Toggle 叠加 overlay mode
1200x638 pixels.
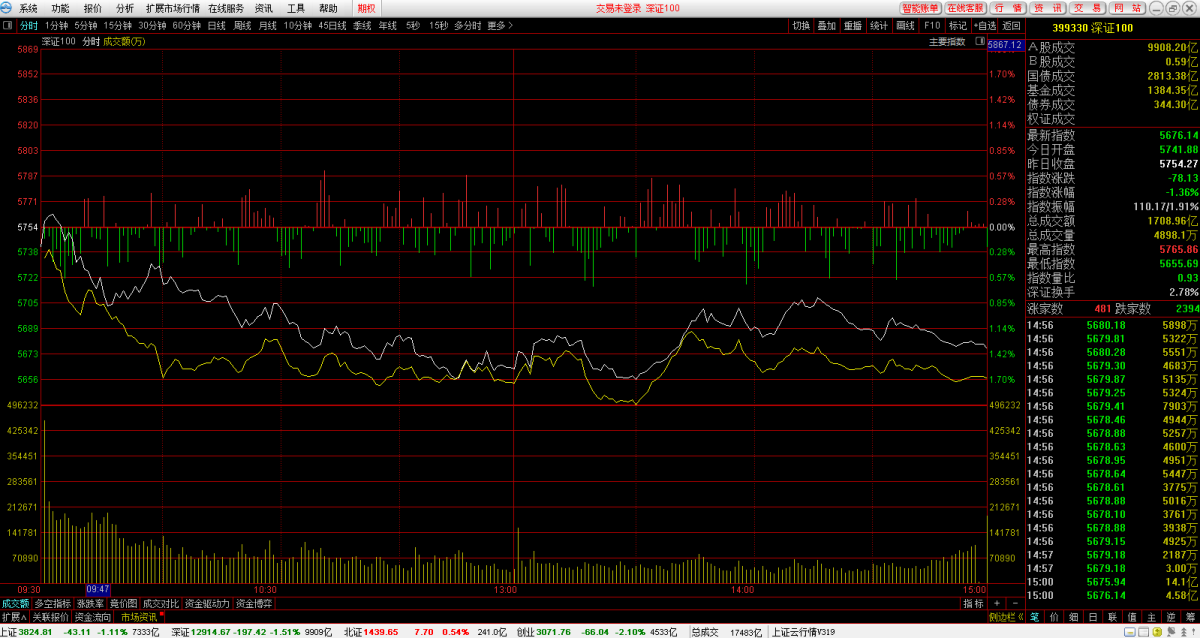click(826, 25)
